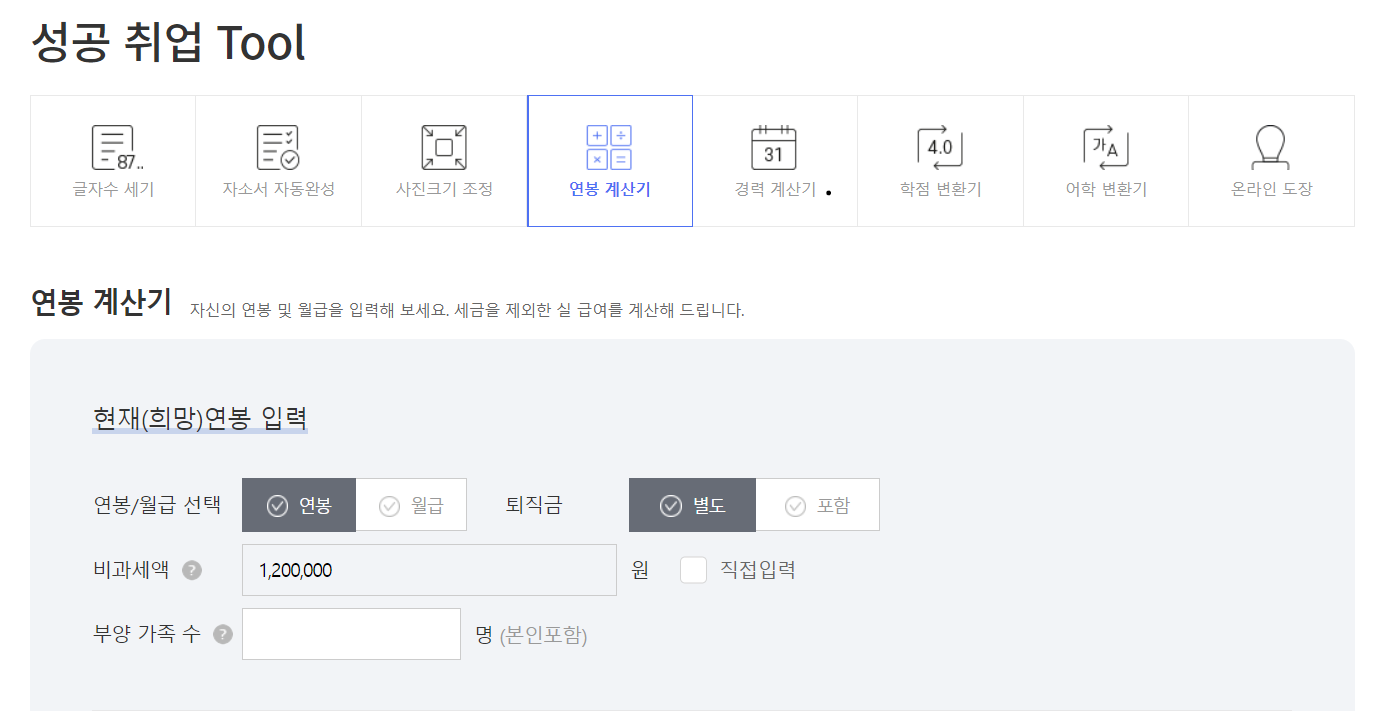Image resolution: width=1377 pixels, height=711 pixels.
Task: Open the 온라인 도장 online stamp tool
Action: coord(1271,160)
